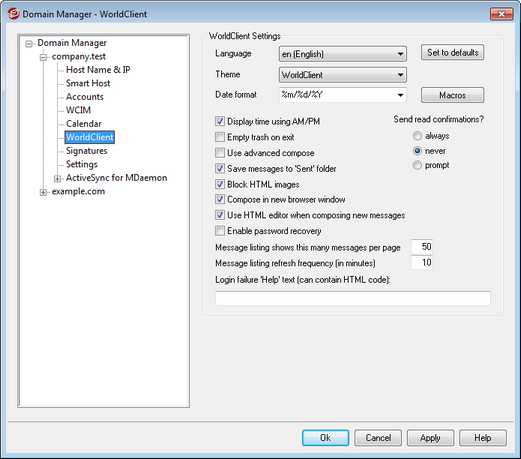Open the Theme dropdown
The height and width of the screenshot is (459, 521).
pyautogui.click(x=343, y=75)
